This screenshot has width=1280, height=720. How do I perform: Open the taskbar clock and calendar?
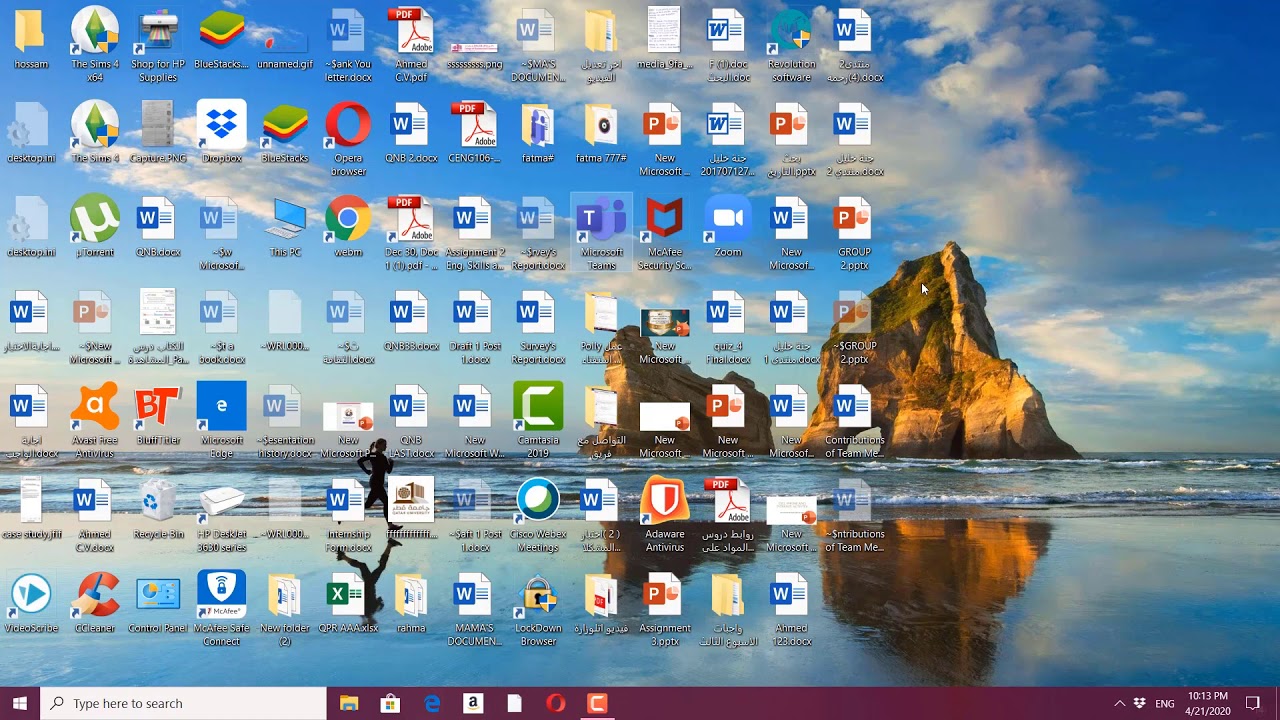(x=1208, y=703)
